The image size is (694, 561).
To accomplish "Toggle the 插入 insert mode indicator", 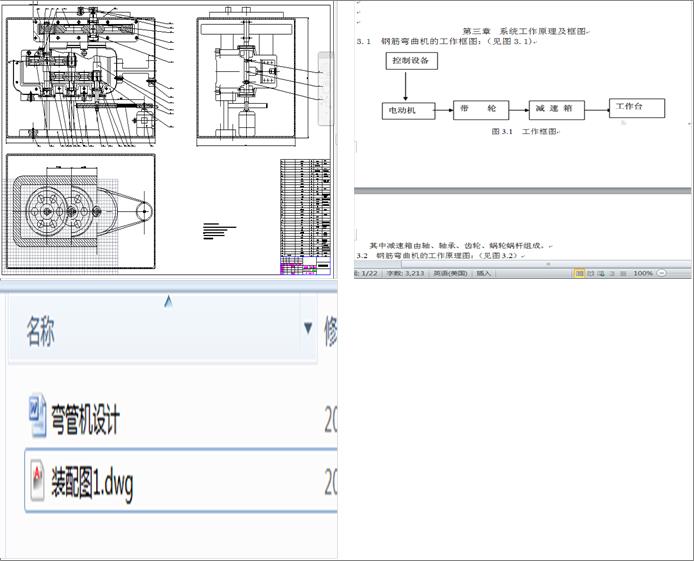I will coord(483,273).
